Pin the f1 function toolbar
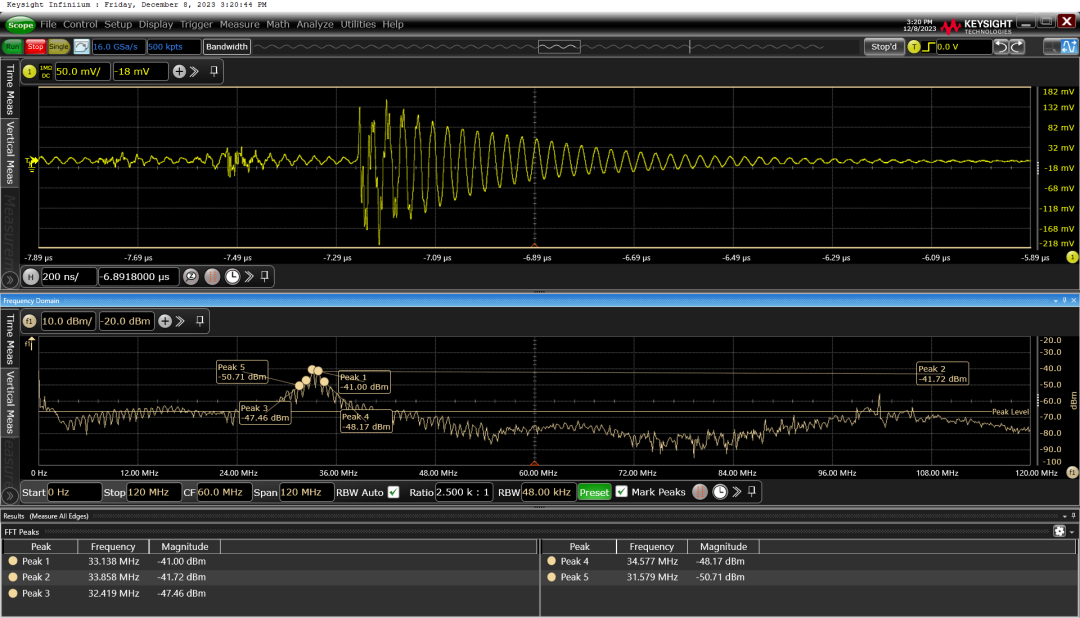The height and width of the screenshot is (618, 1080). coord(200,321)
